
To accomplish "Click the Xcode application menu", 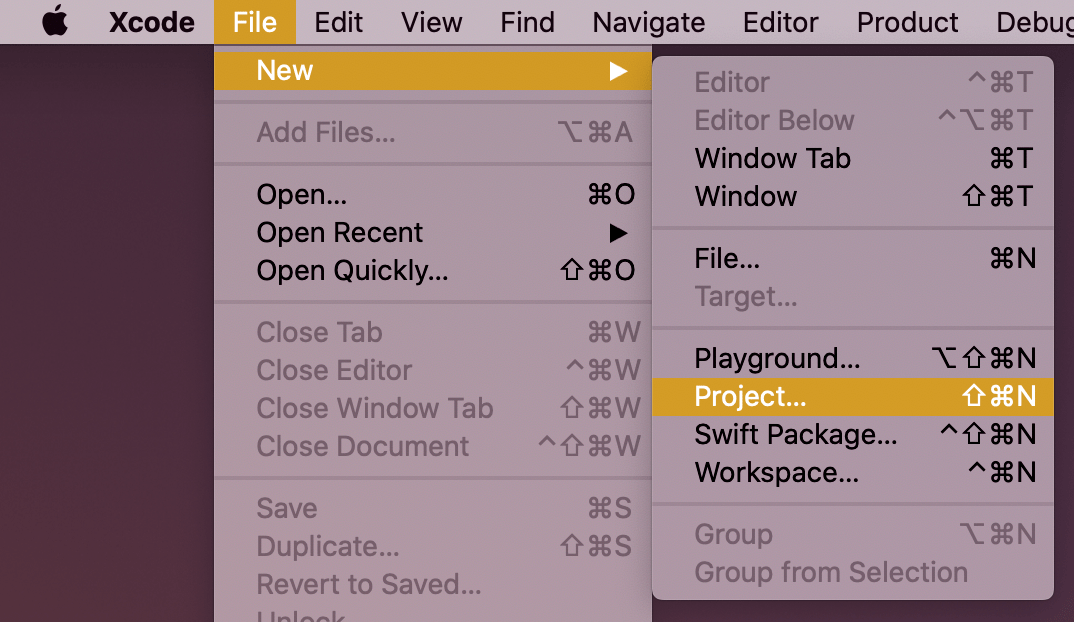I will point(151,22).
